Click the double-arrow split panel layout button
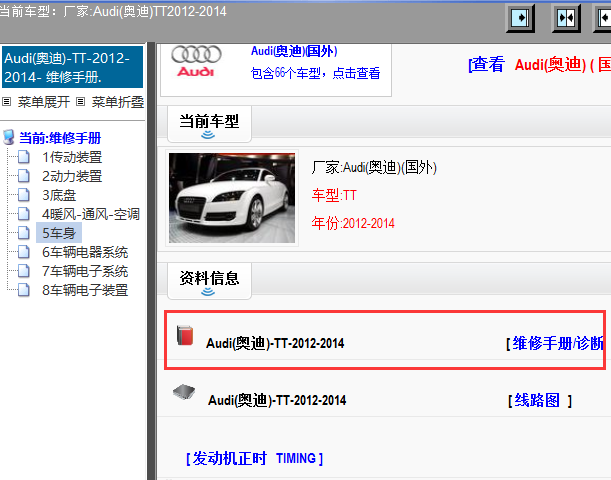This screenshot has height=480, width=611. coord(566,18)
